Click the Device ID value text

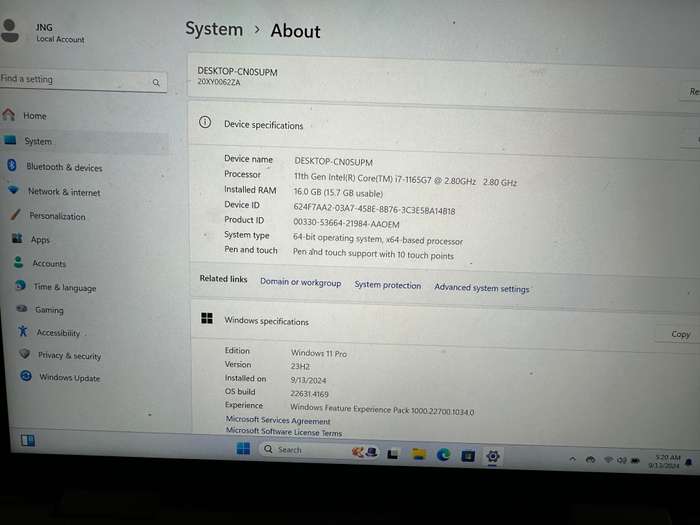click(374, 208)
